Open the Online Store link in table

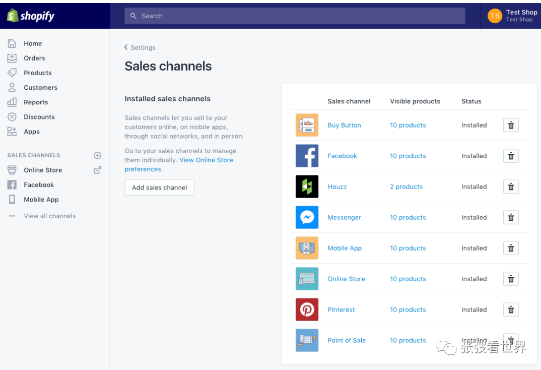click(346, 279)
